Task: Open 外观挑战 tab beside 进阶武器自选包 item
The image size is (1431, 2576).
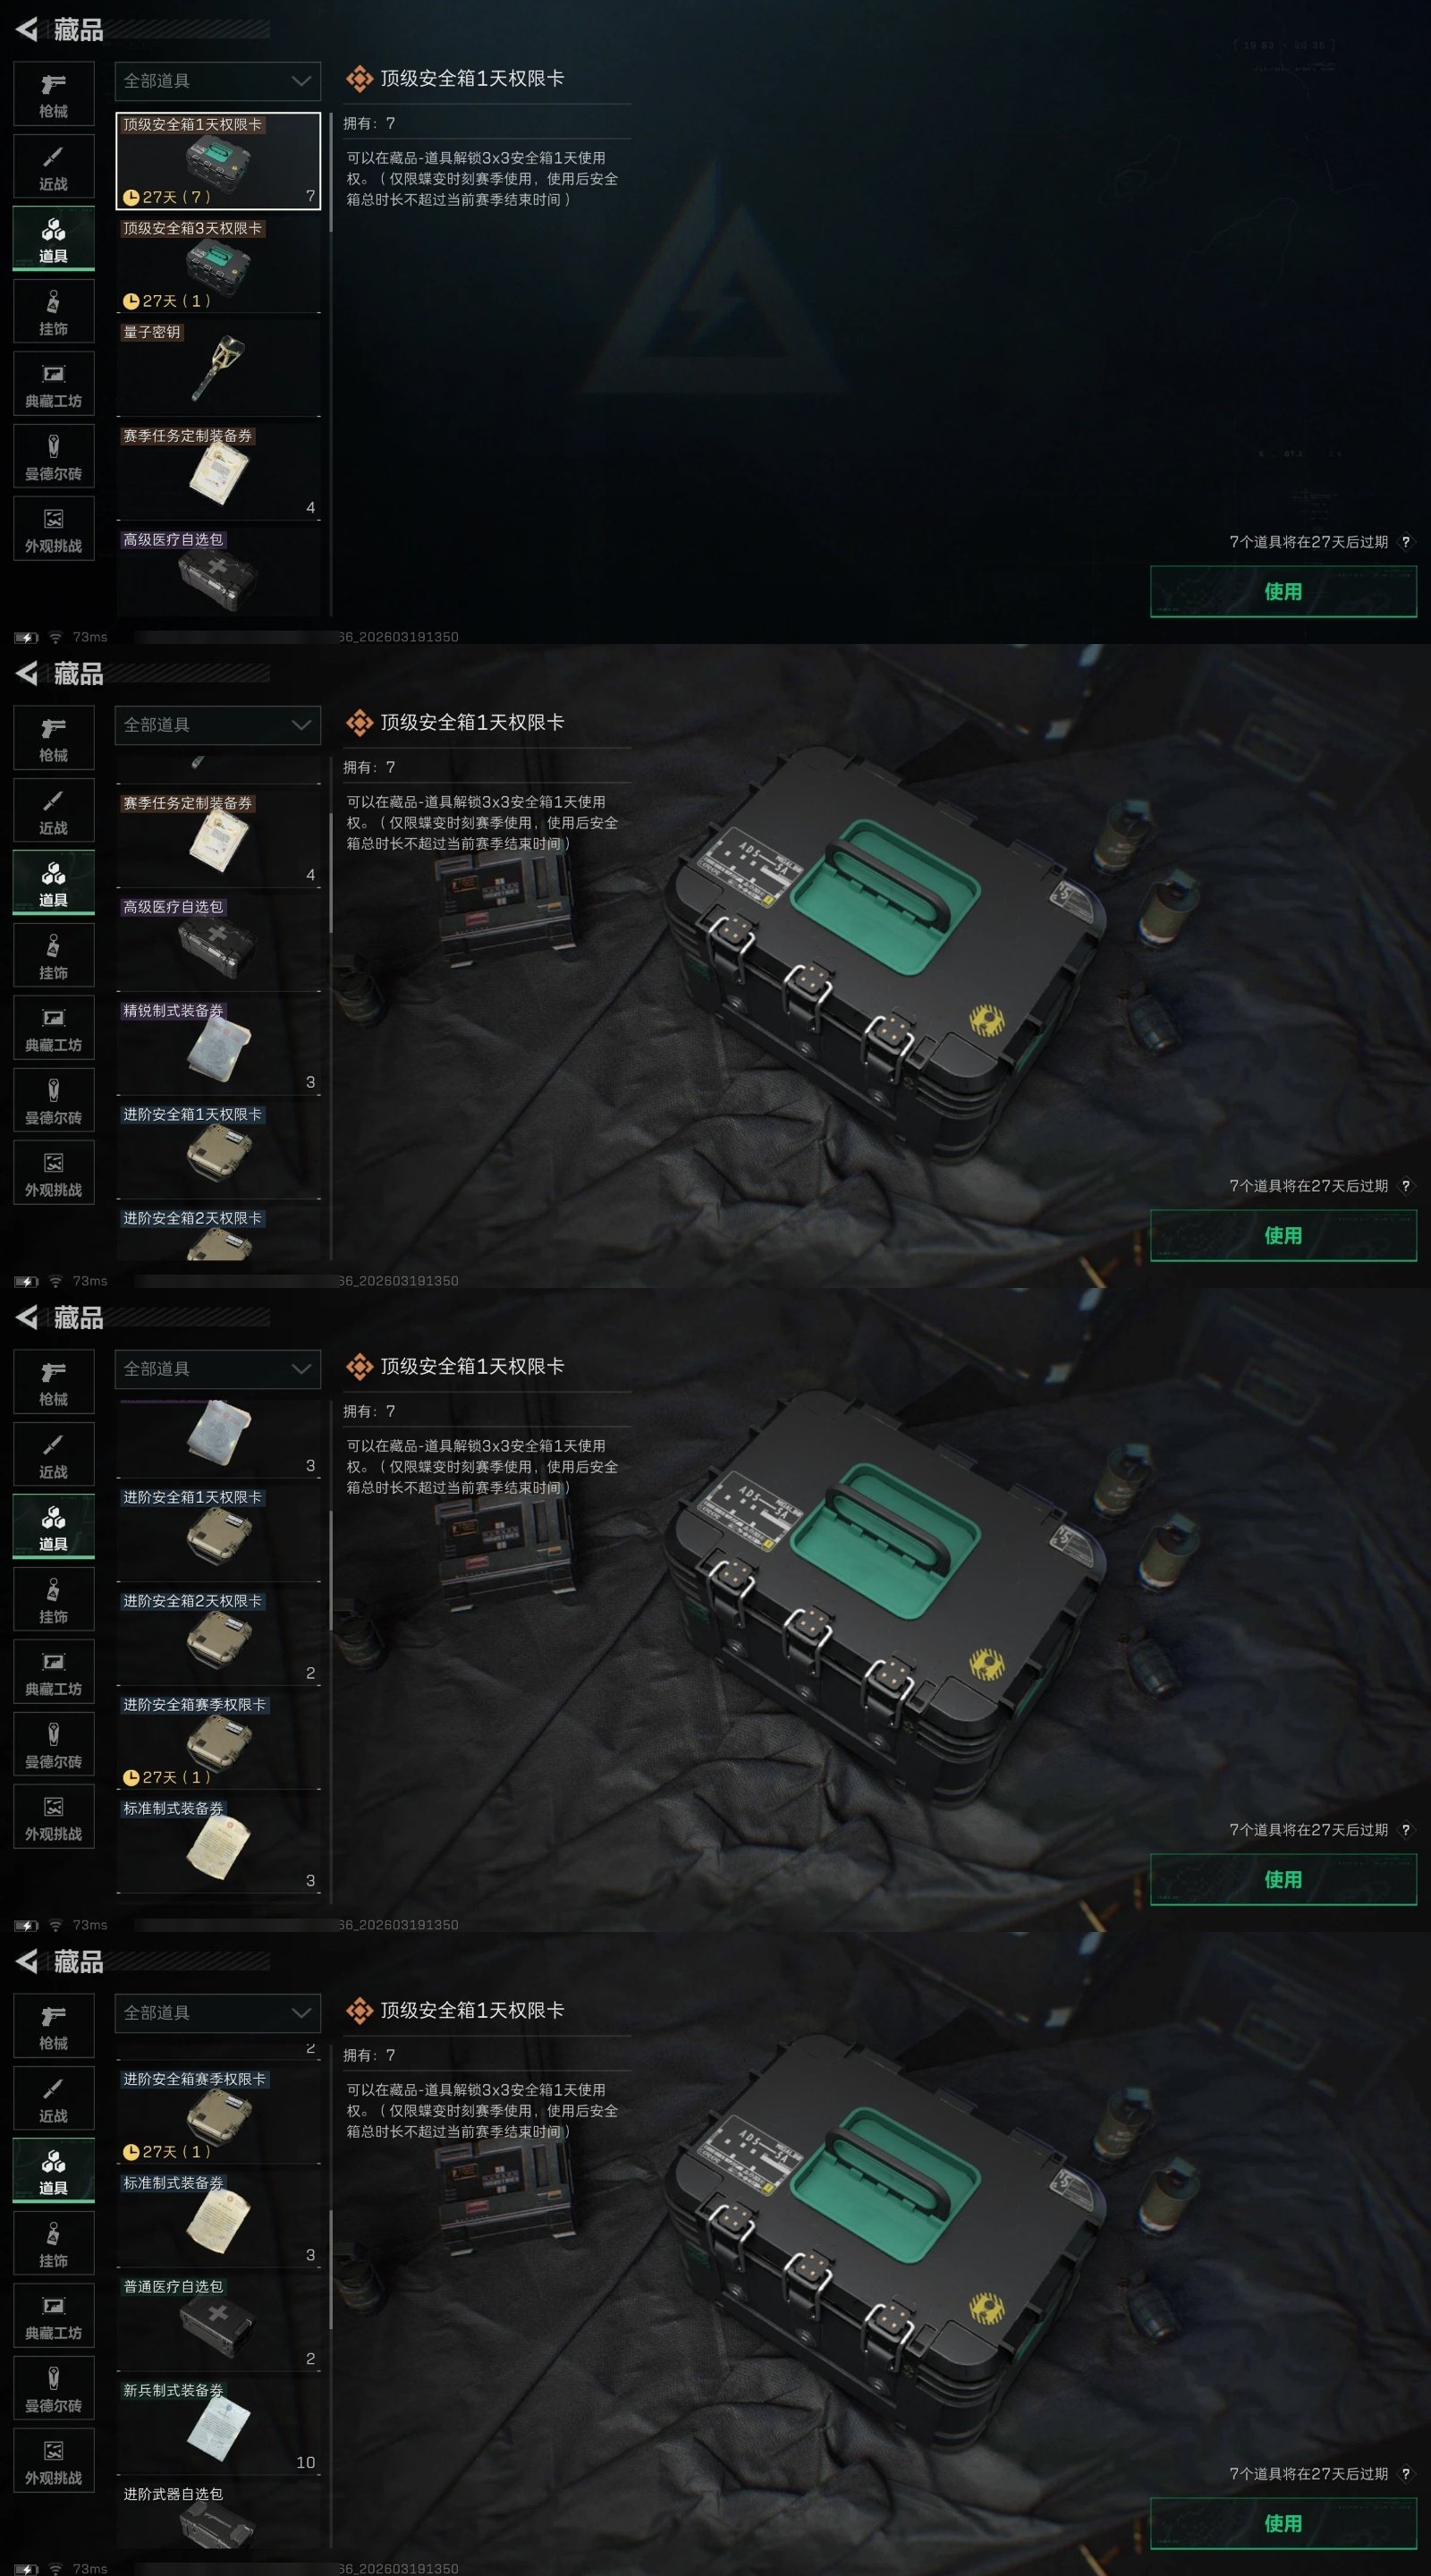Action: (x=54, y=2461)
